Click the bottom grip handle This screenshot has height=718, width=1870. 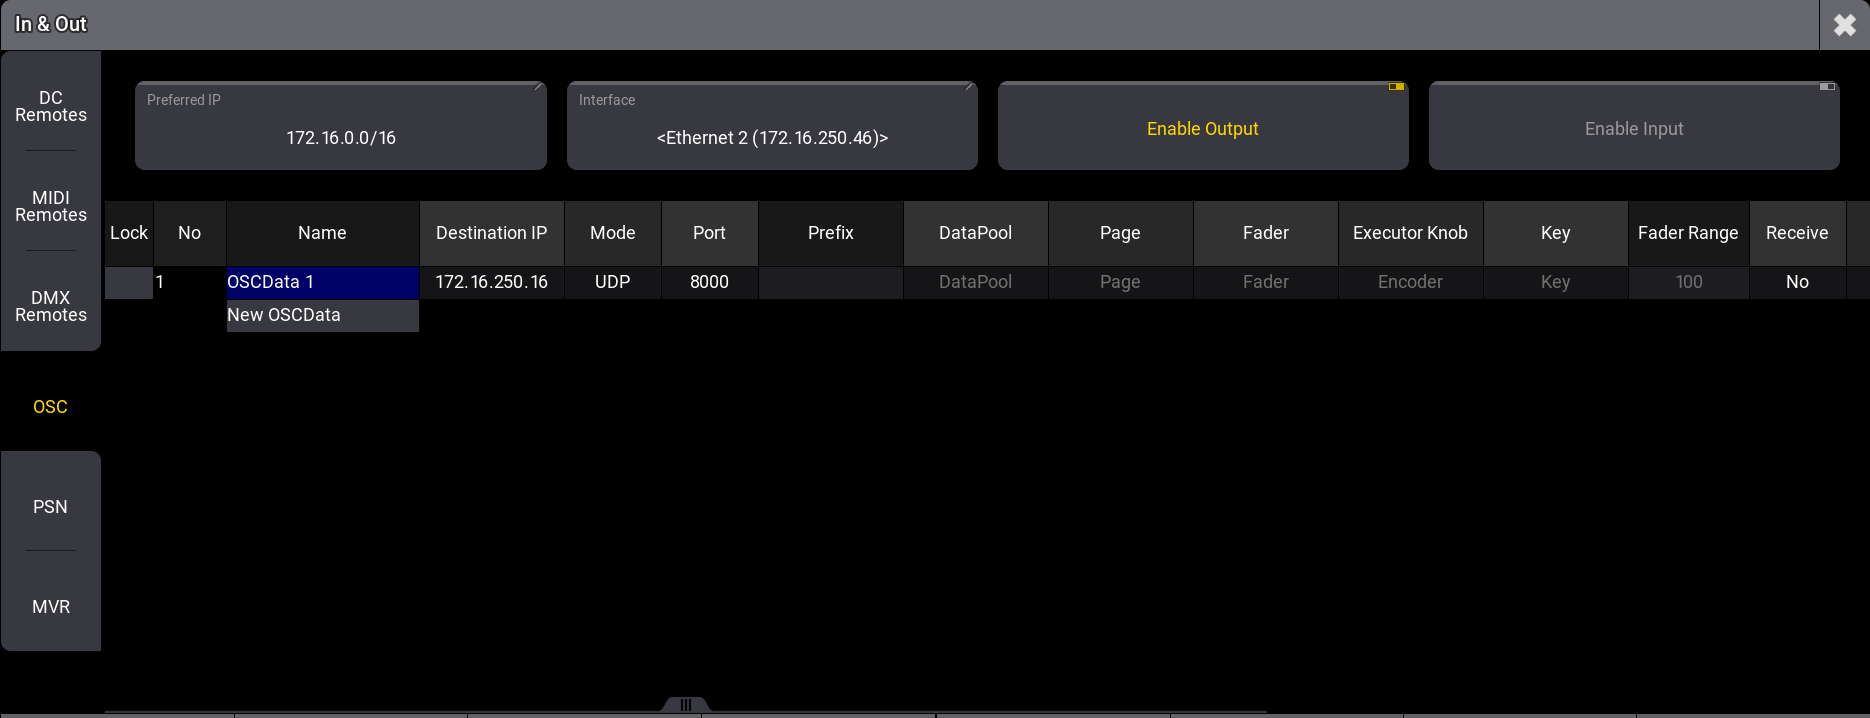(686, 705)
